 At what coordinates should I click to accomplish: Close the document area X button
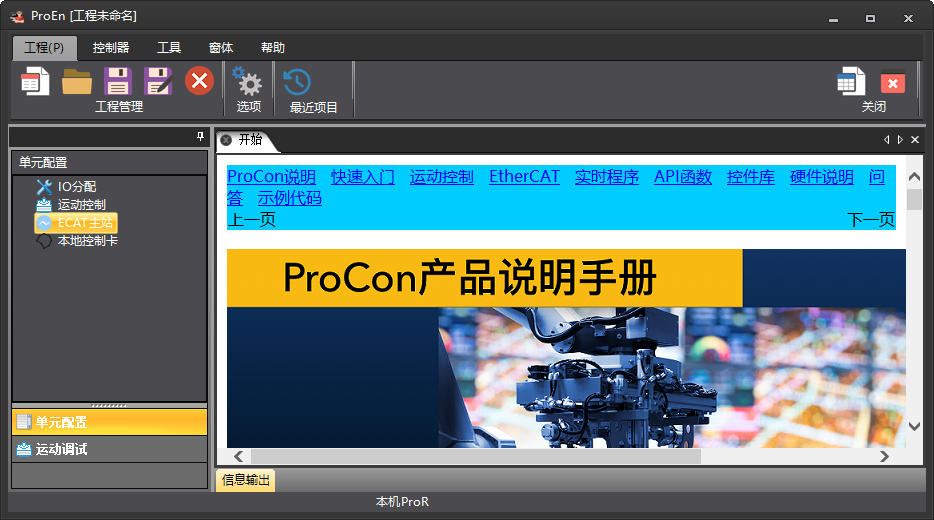click(x=915, y=139)
